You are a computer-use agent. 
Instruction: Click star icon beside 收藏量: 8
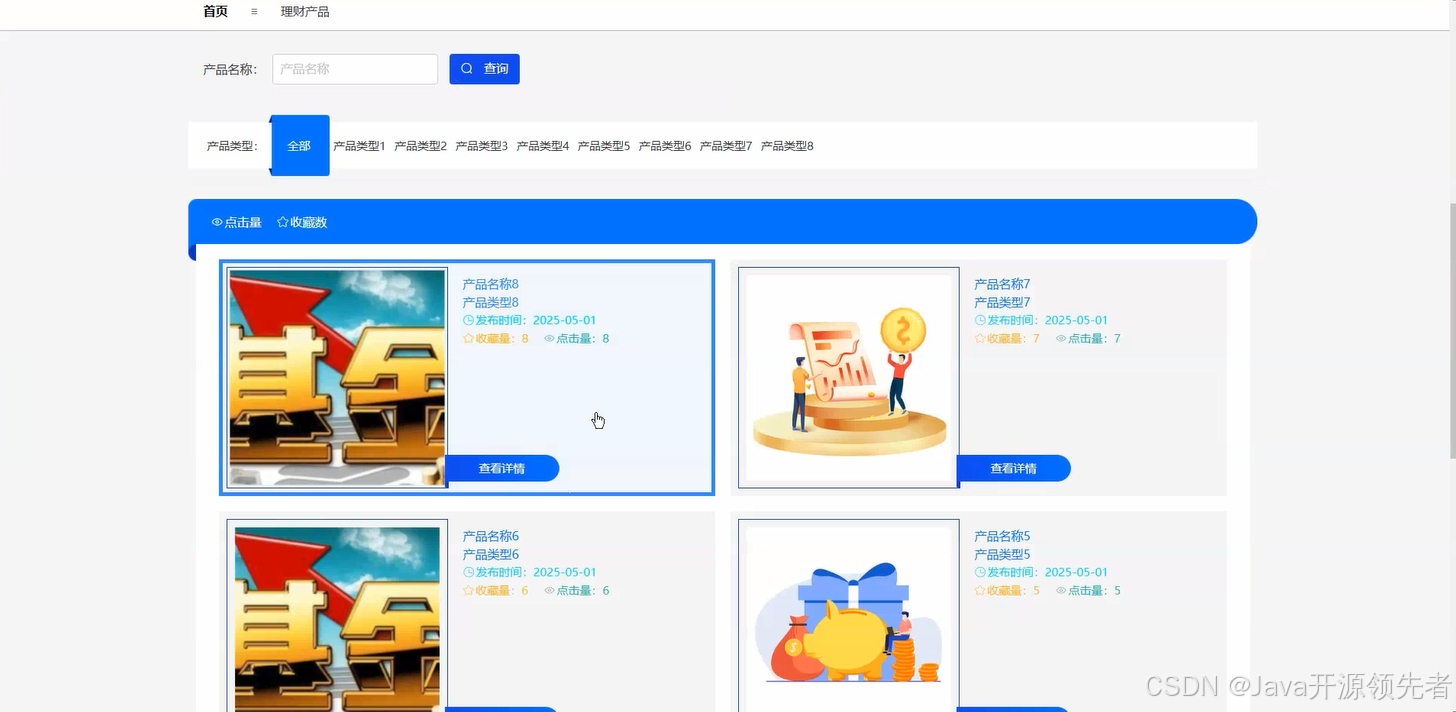(468, 338)
